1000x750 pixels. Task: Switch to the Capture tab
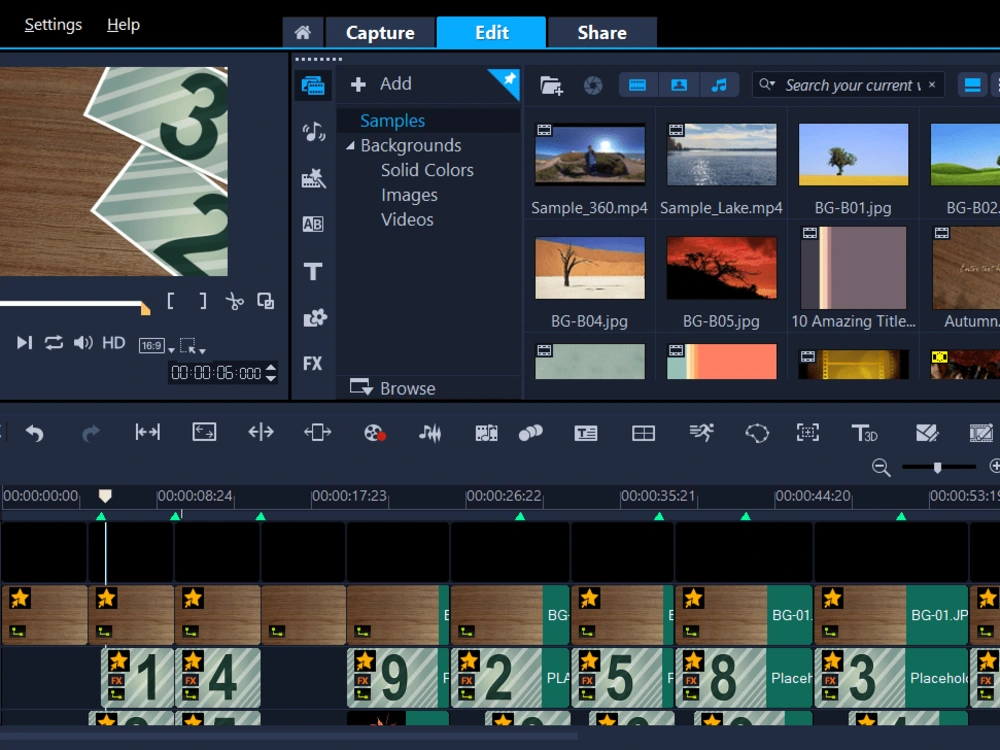(x=380, y=33)
